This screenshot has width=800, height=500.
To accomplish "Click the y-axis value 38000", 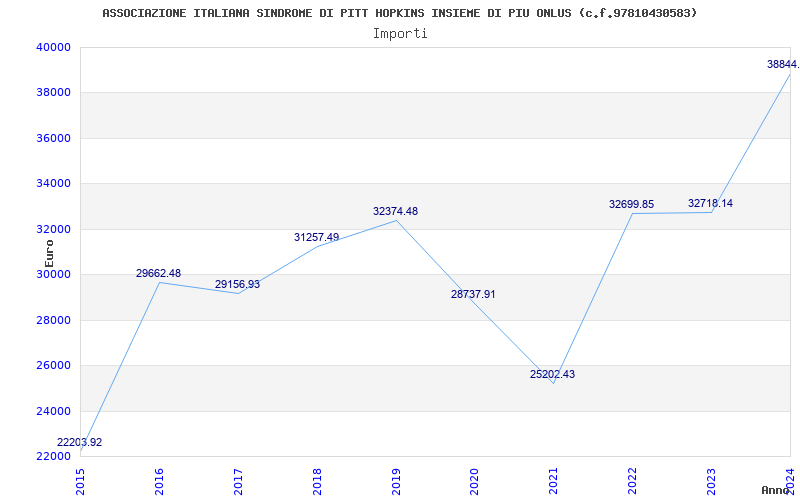I will pyautogui.click(x=53, y=93).
